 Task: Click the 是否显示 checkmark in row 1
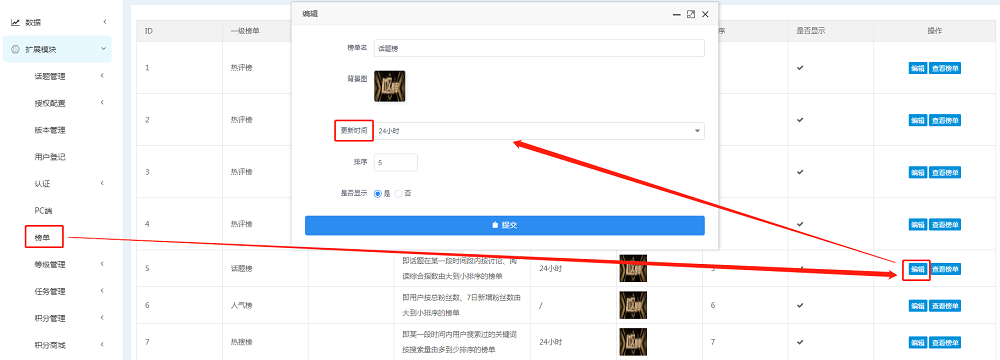[800, 68]
